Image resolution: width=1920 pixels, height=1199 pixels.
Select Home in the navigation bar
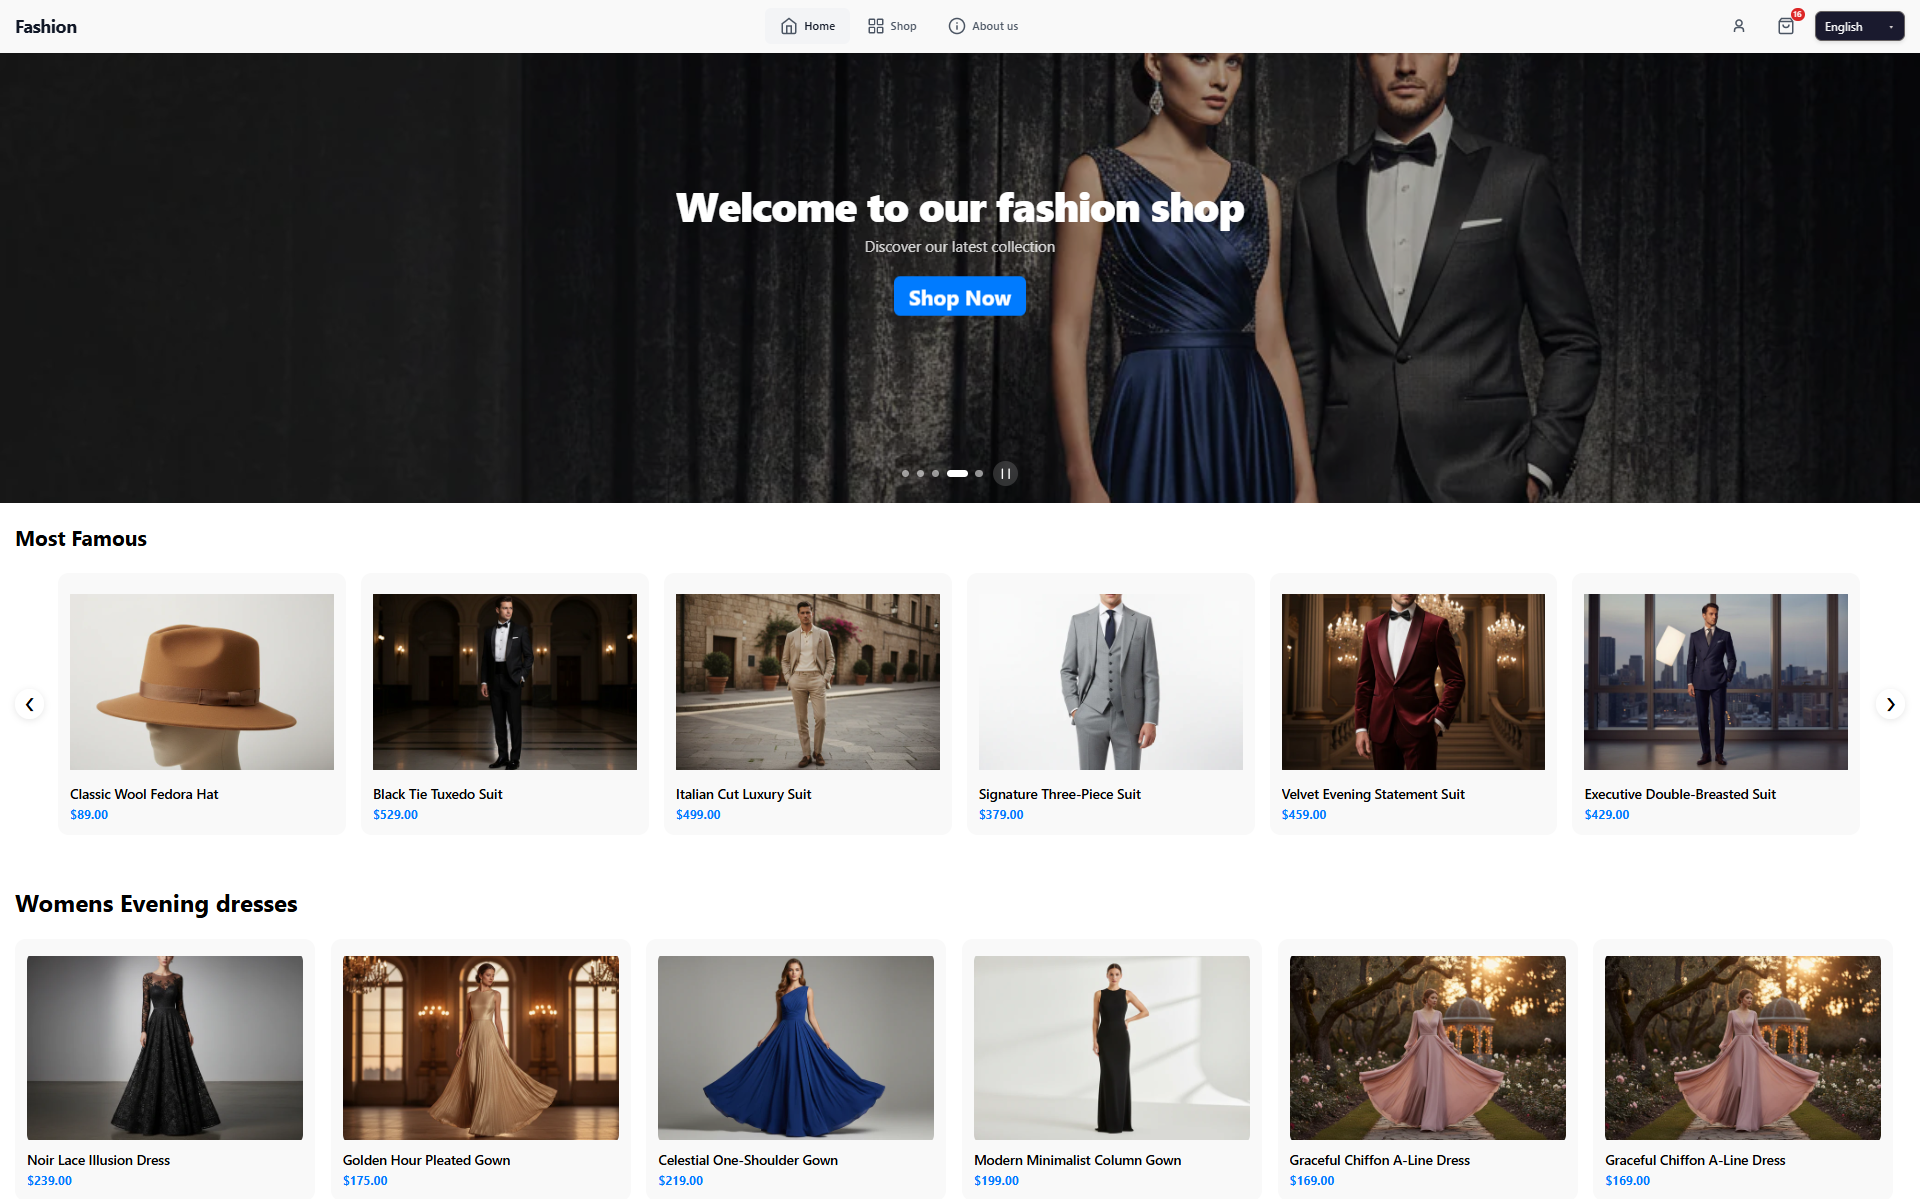click(x=807, y=25)
